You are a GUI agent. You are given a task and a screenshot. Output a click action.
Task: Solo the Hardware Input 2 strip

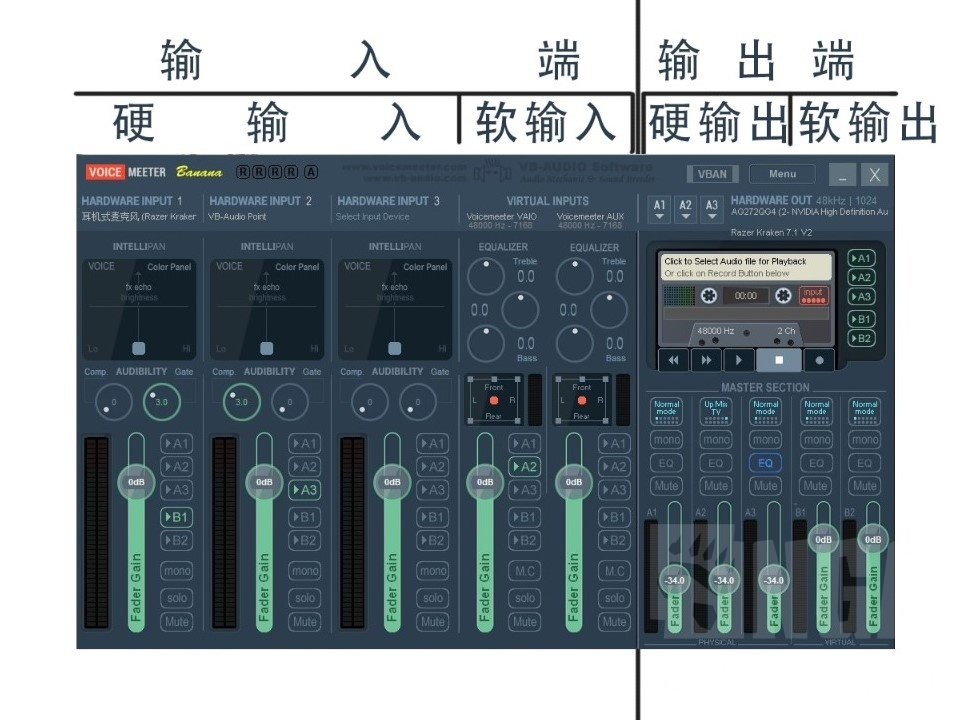305,598
